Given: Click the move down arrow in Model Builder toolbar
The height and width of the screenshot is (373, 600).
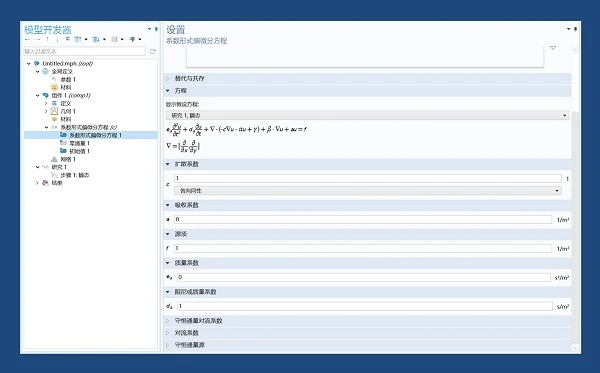Looking at the screenshot, I should (x=57, y=39).
